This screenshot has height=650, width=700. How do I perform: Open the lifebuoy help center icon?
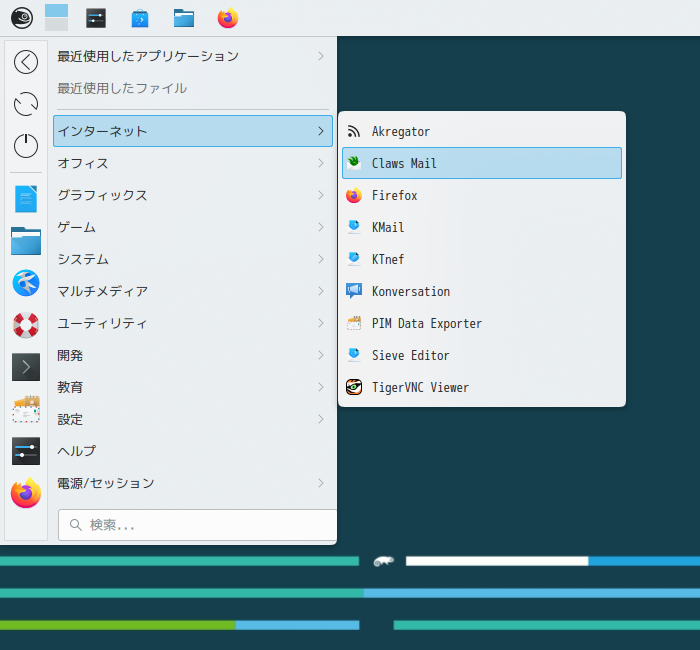click(x=26, y=325)
